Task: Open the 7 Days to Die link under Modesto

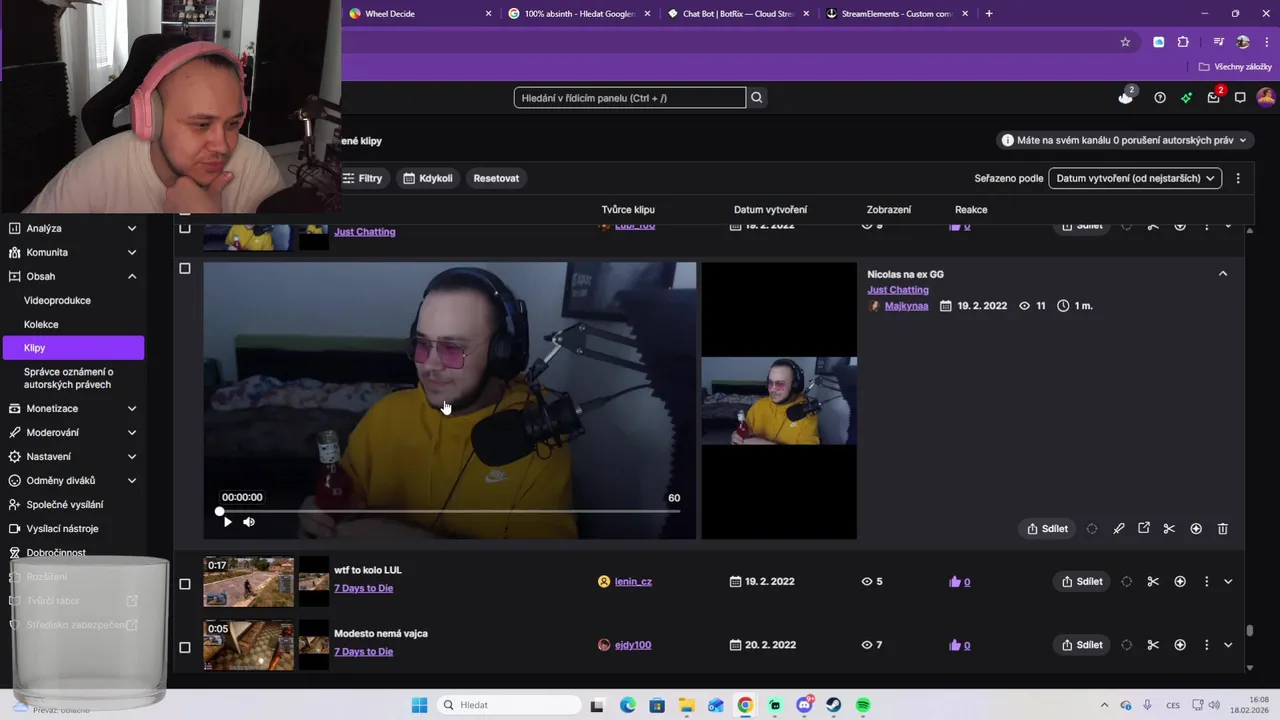Action: pos(363,652)
